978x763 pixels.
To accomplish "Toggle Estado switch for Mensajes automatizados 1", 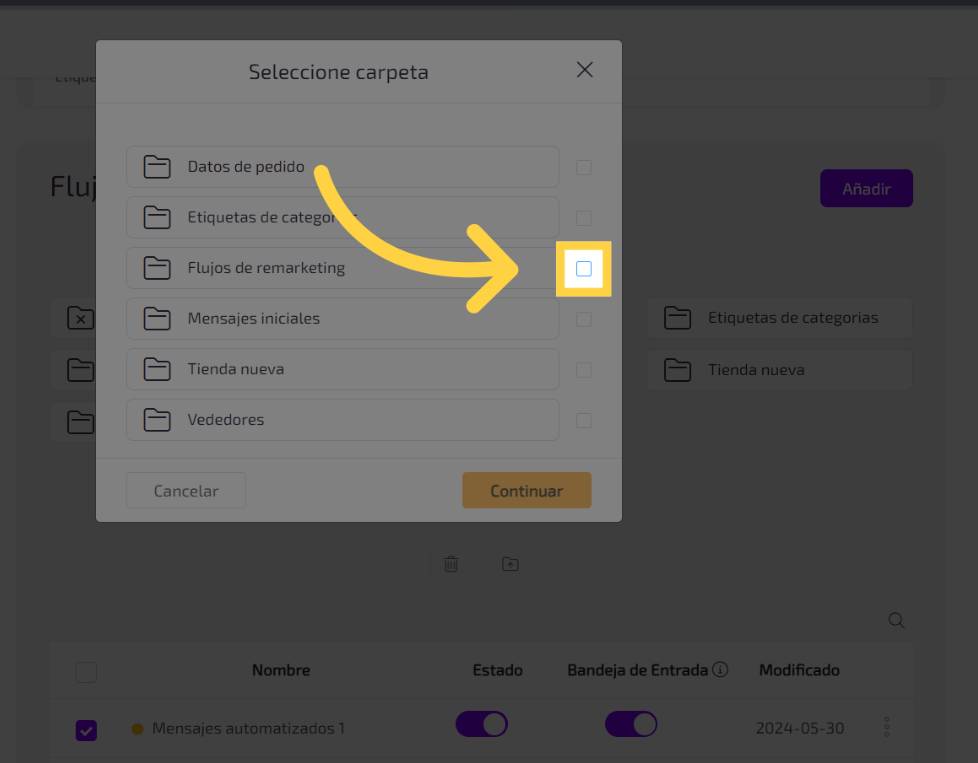I will tap(482, 725).
